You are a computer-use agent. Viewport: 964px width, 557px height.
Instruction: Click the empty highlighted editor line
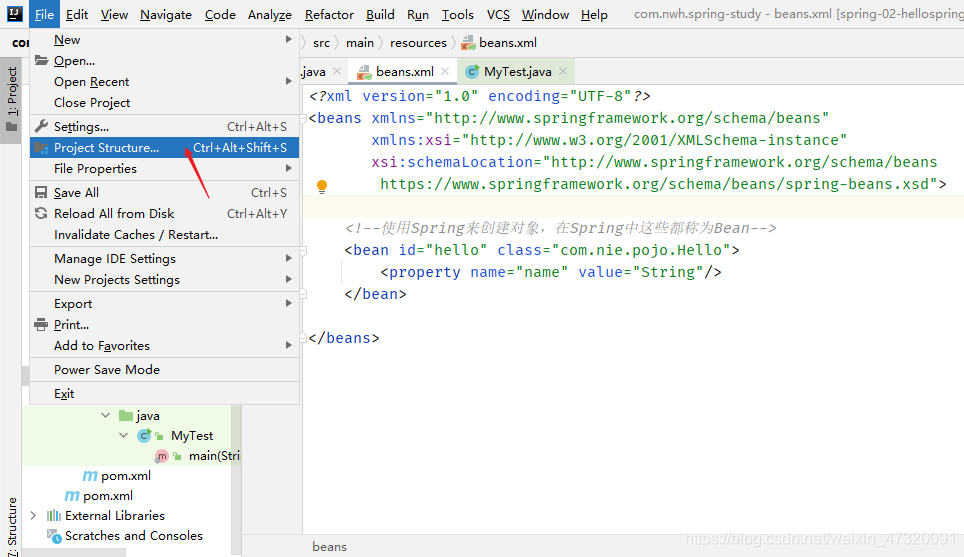click(633, 206)
